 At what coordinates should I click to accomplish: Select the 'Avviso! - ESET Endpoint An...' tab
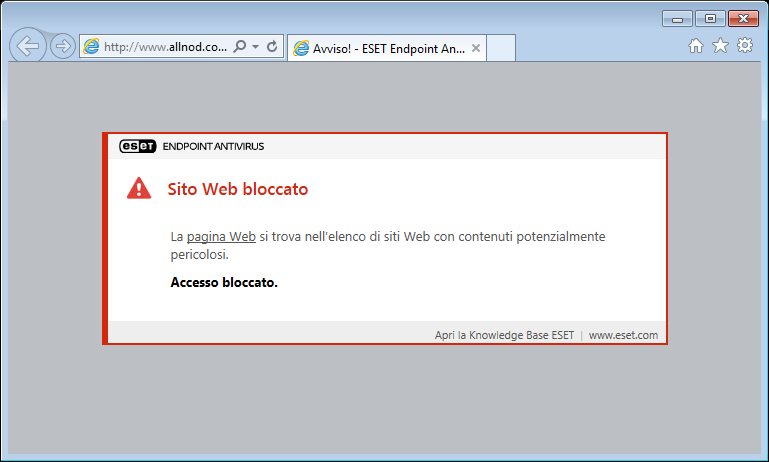pyautogui.click(x=386, y=48)
